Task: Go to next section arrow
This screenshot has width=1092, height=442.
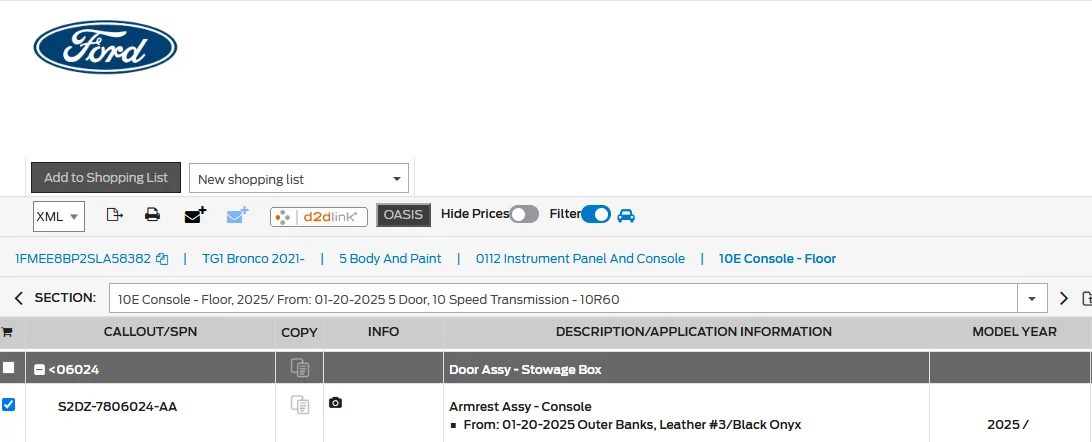Action: pyautogui.click(x=1063, y=299)
